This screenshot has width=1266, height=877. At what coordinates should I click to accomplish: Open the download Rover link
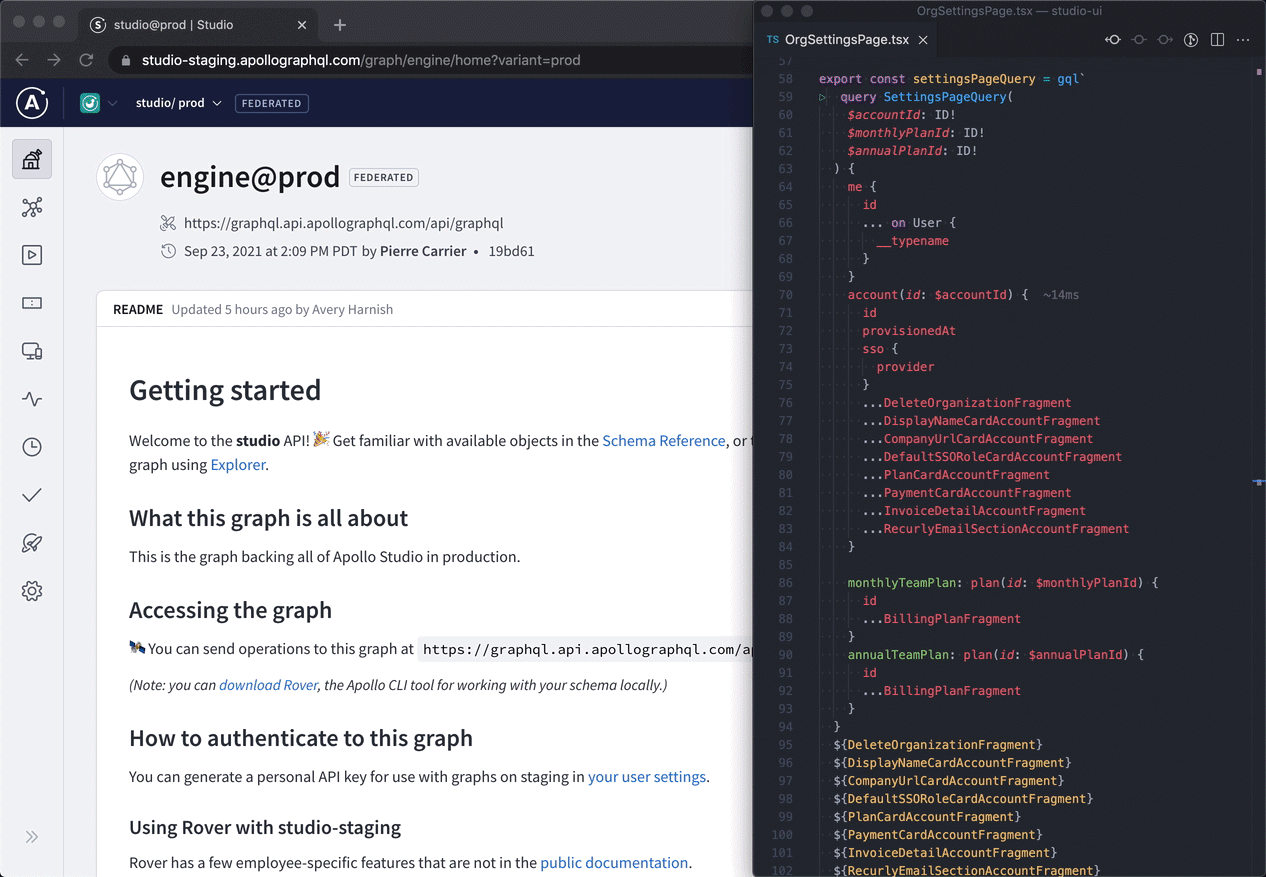pyautogui.click(x=268, y=685)
